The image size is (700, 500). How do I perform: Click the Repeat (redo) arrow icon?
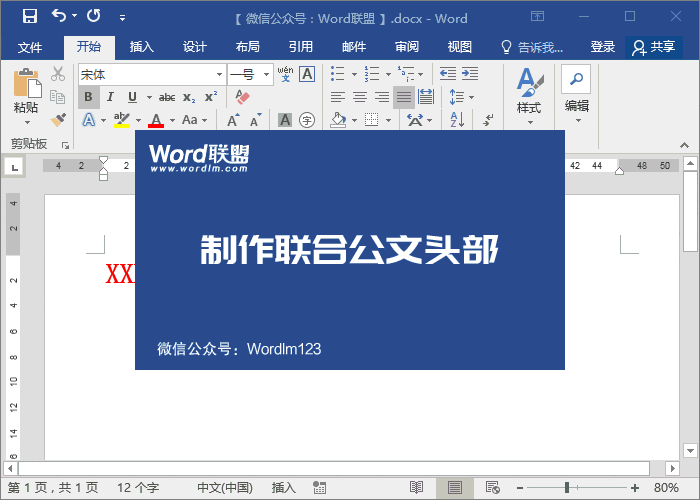coord(94,16)
